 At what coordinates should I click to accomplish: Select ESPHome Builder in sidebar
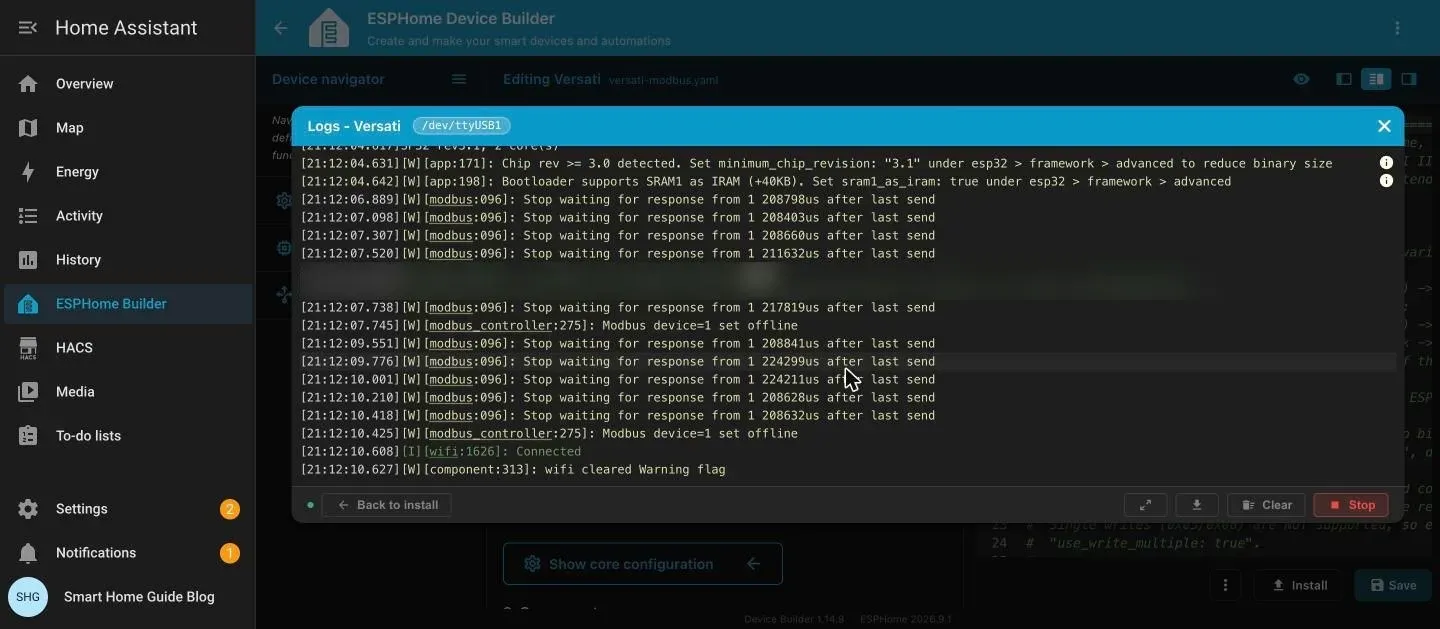point(128,304)
